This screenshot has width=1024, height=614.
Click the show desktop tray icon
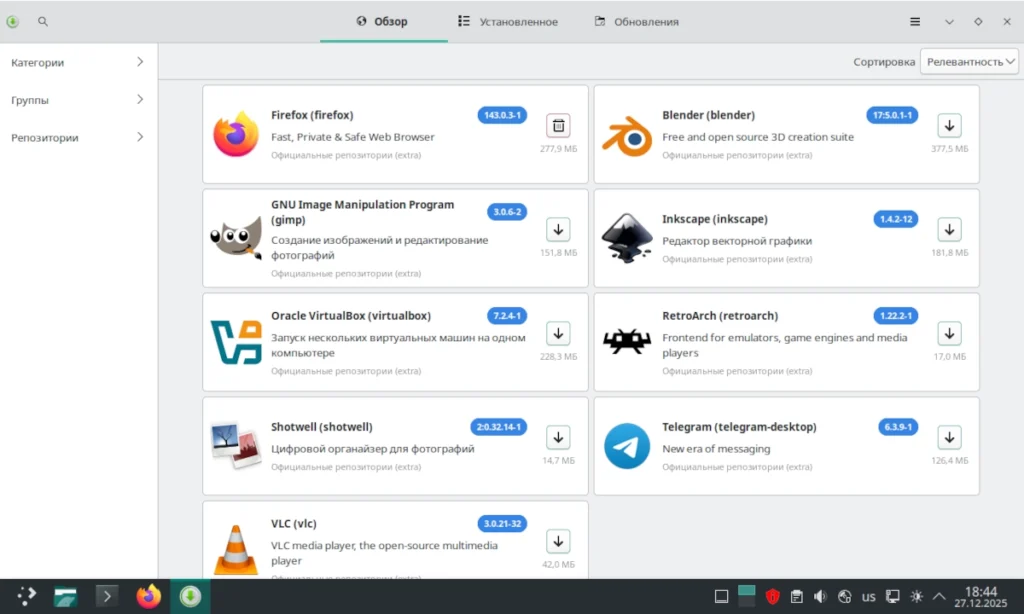tap(722, 596)
